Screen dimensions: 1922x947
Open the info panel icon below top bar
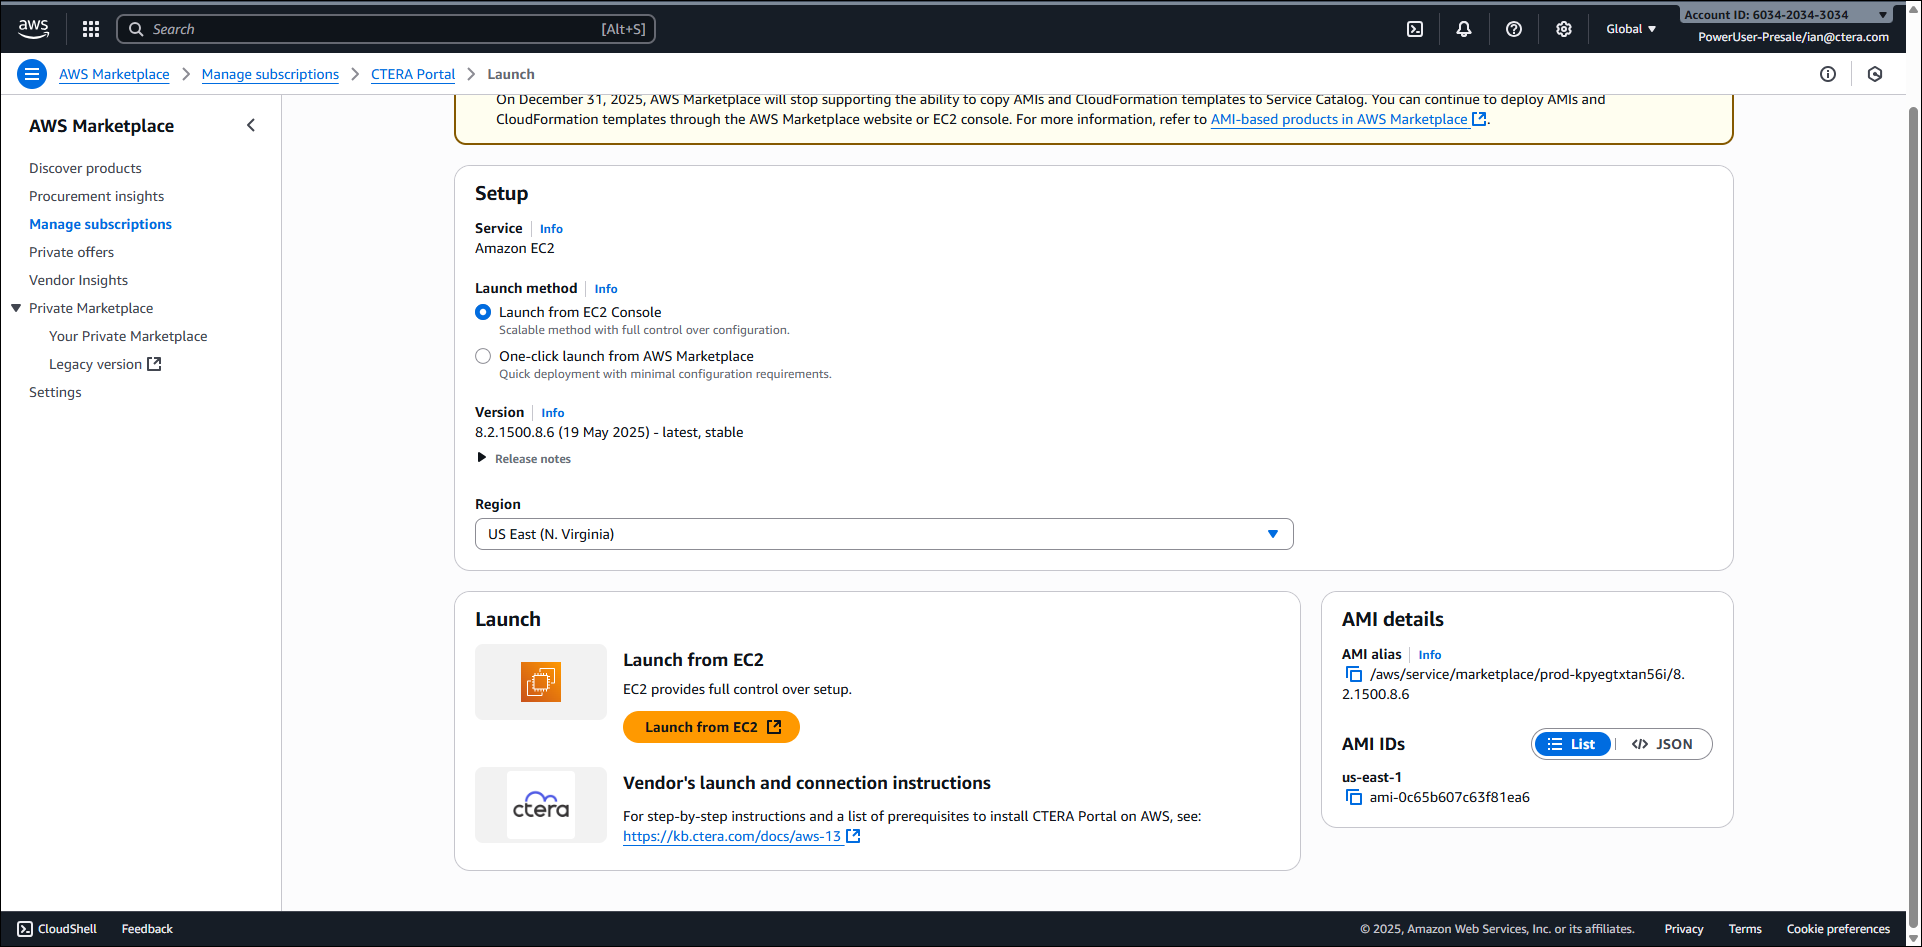[1828, 74]
